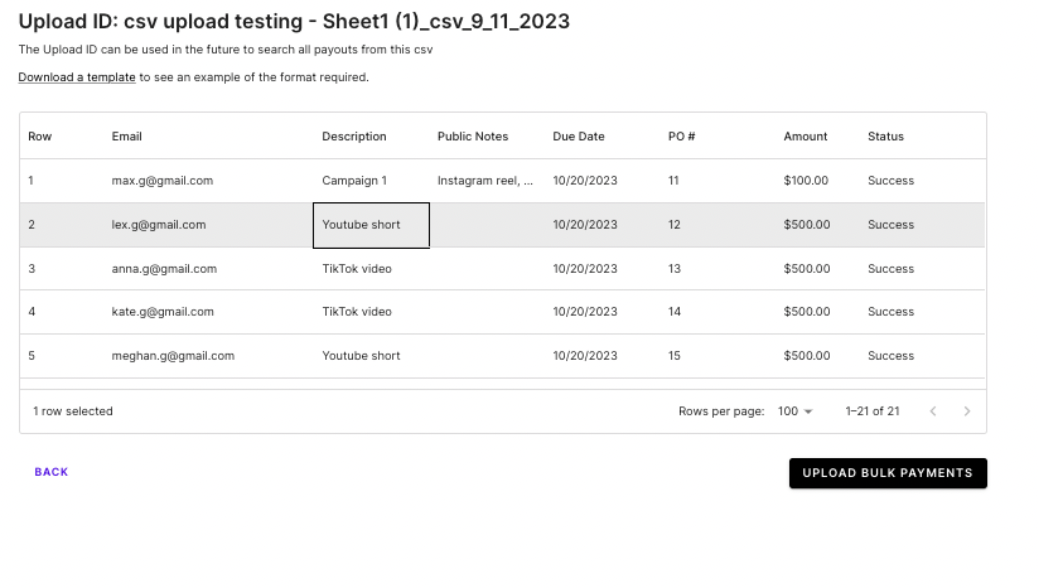Click the $100.00 amount cell

pos(806,181)
